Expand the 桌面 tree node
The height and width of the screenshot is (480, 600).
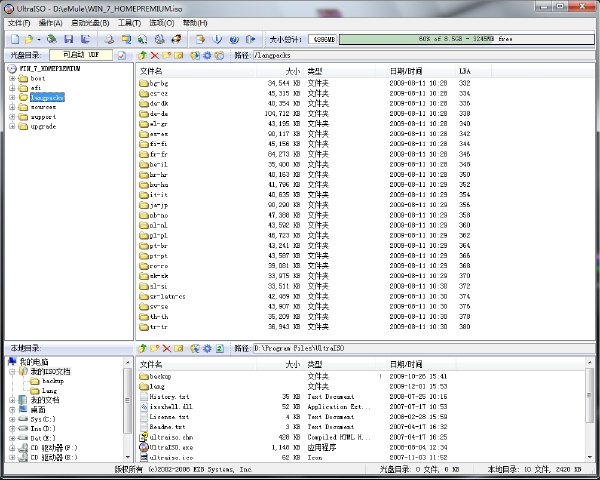click(12, 410)
